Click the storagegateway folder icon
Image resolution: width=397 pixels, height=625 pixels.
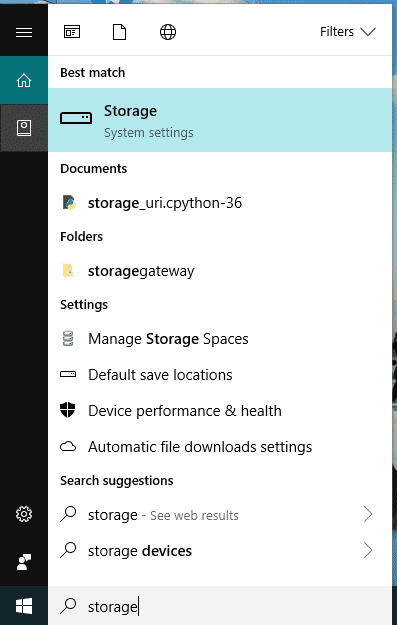[68, 271]
